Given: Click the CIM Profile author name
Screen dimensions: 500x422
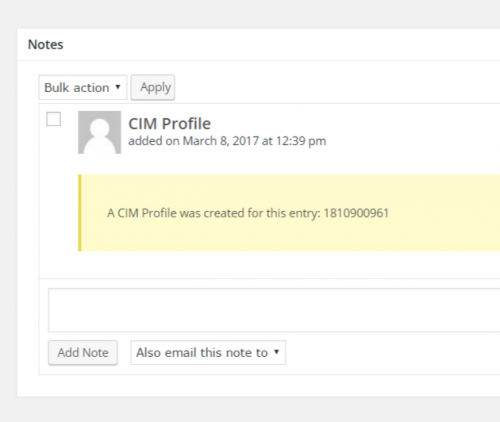Looking at the screenshot, I should pyautogui.click(x=170, y=124).
